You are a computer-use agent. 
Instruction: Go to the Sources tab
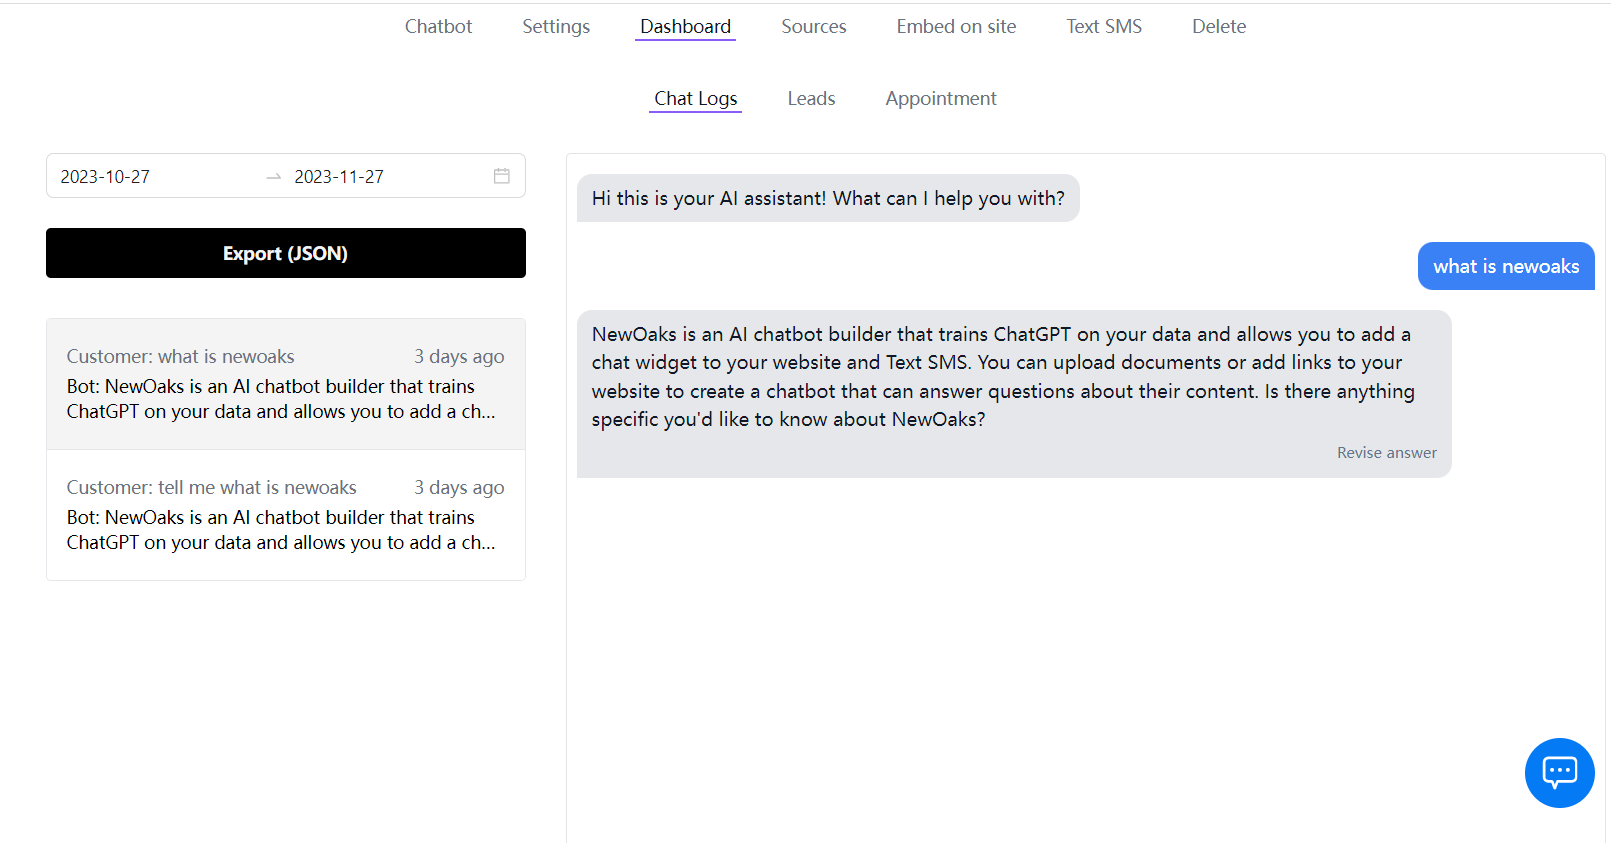(x=813, y=27)
